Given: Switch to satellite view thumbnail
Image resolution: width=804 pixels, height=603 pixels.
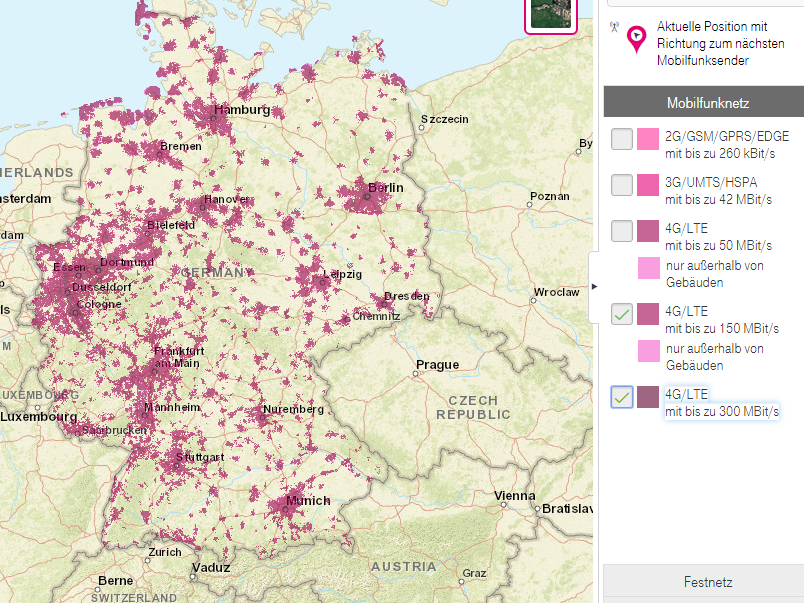Looking at the screenshot, I should pos(551,14).
